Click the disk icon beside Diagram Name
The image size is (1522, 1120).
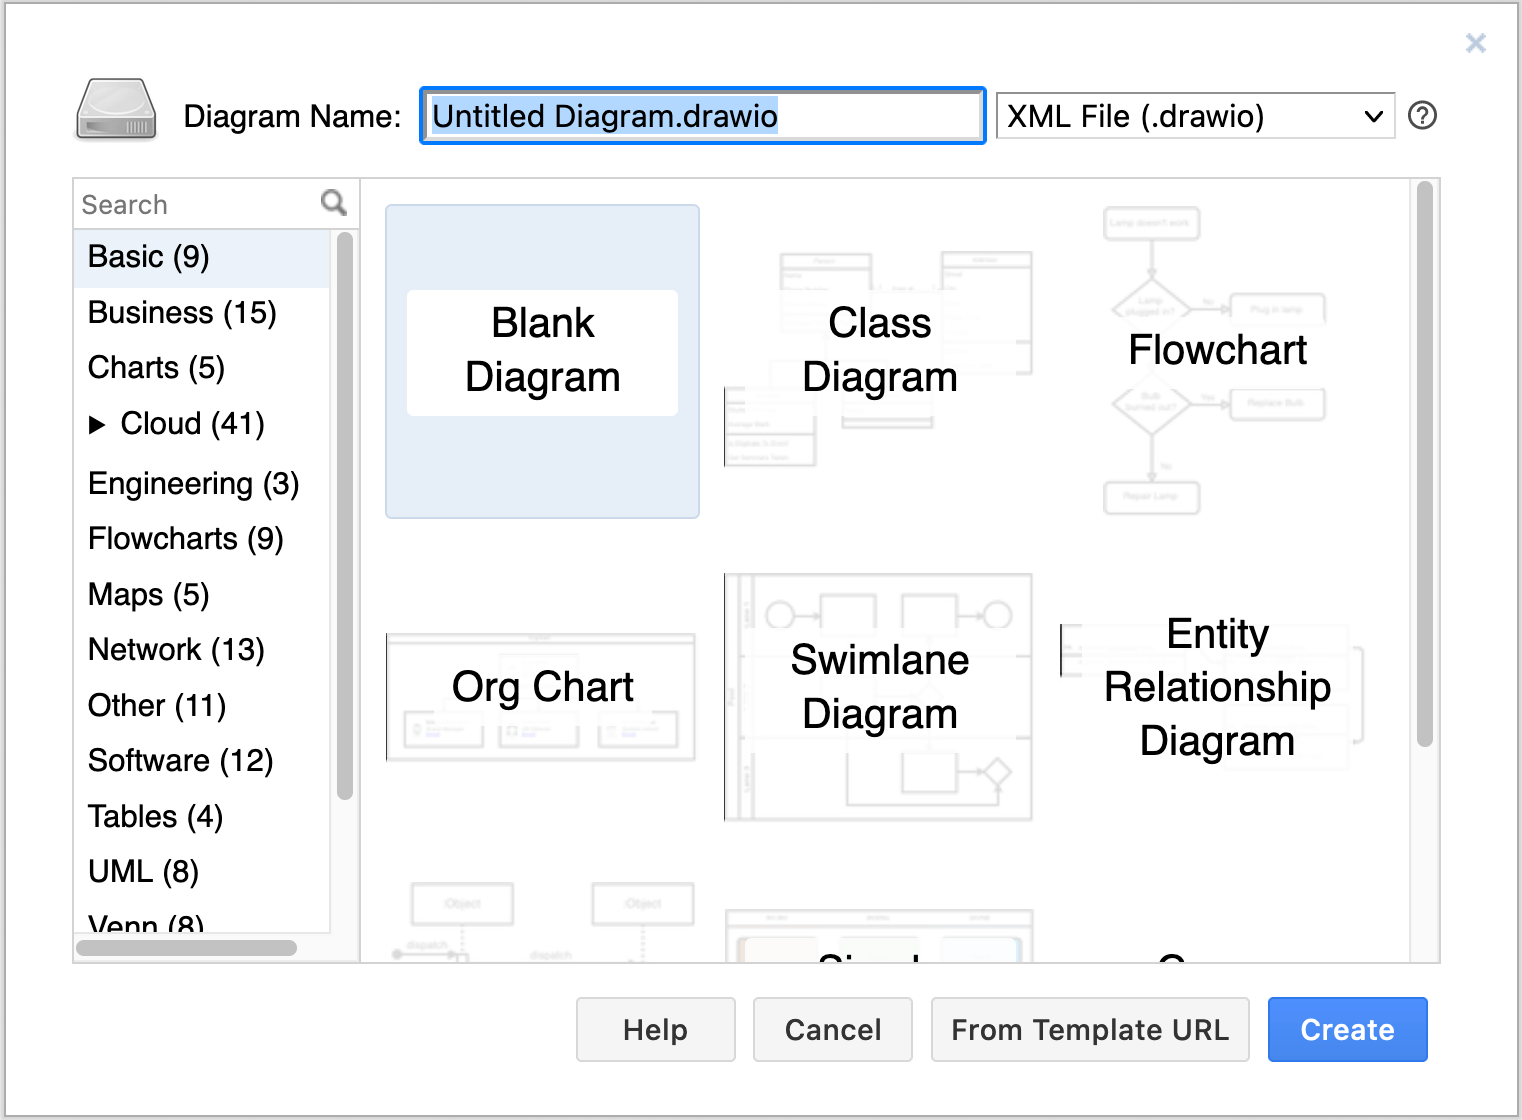114,110
